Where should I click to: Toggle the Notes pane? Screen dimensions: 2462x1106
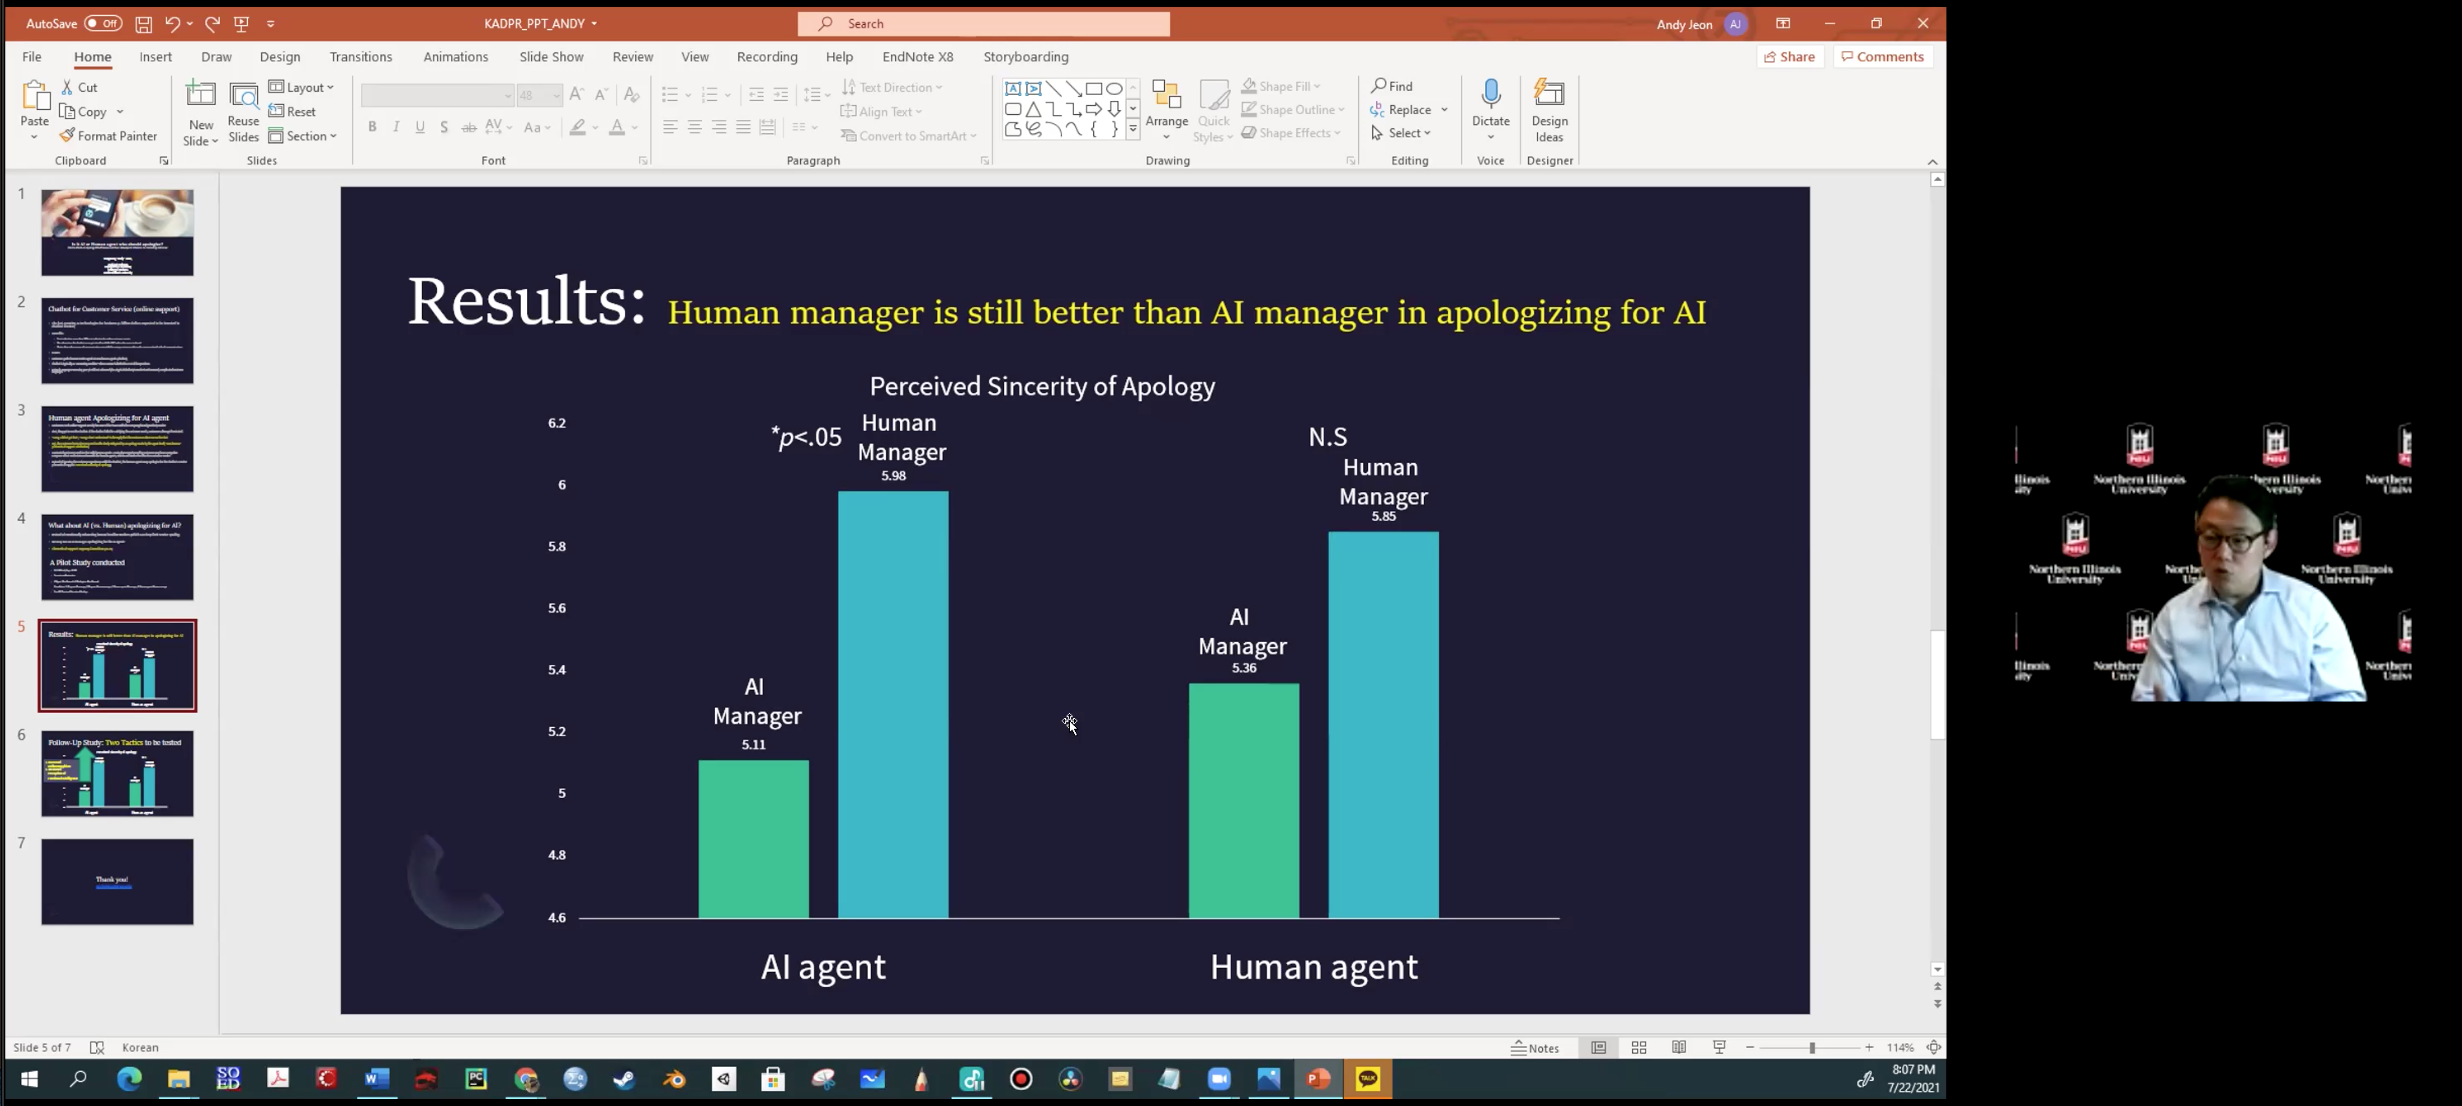1535,1047
